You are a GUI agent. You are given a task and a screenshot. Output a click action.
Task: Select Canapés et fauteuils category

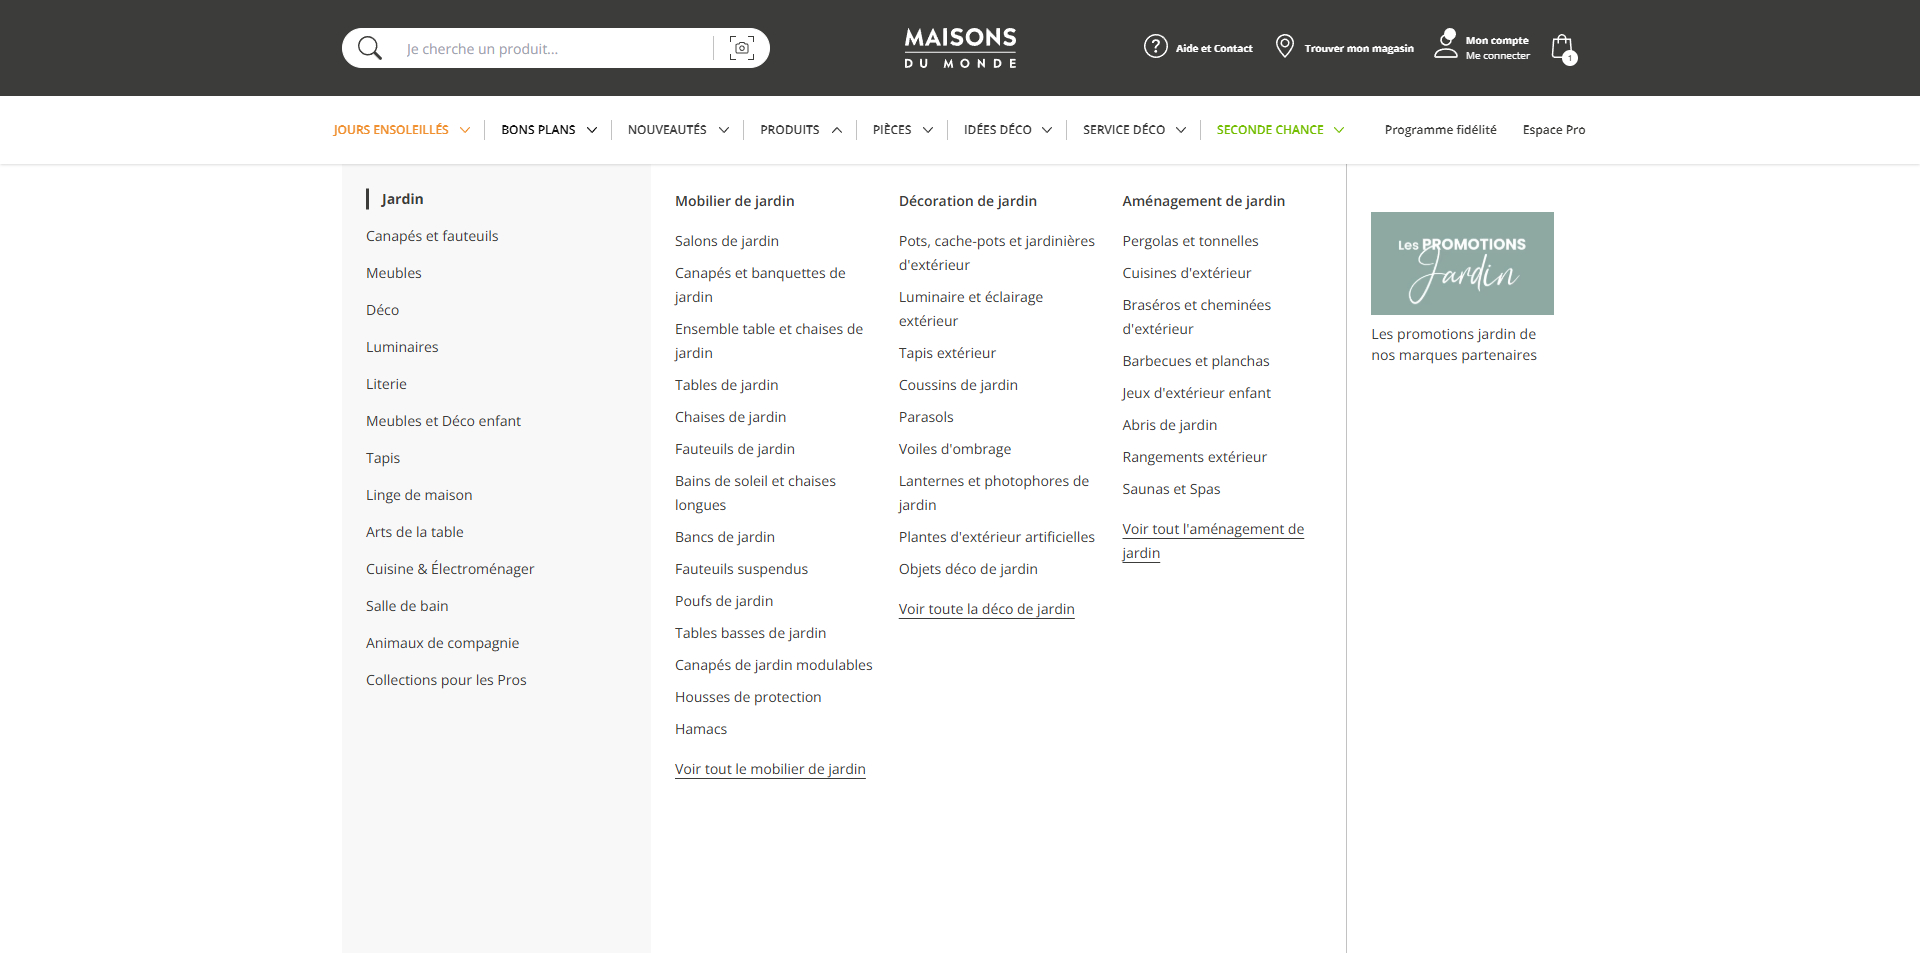[432, 236]
